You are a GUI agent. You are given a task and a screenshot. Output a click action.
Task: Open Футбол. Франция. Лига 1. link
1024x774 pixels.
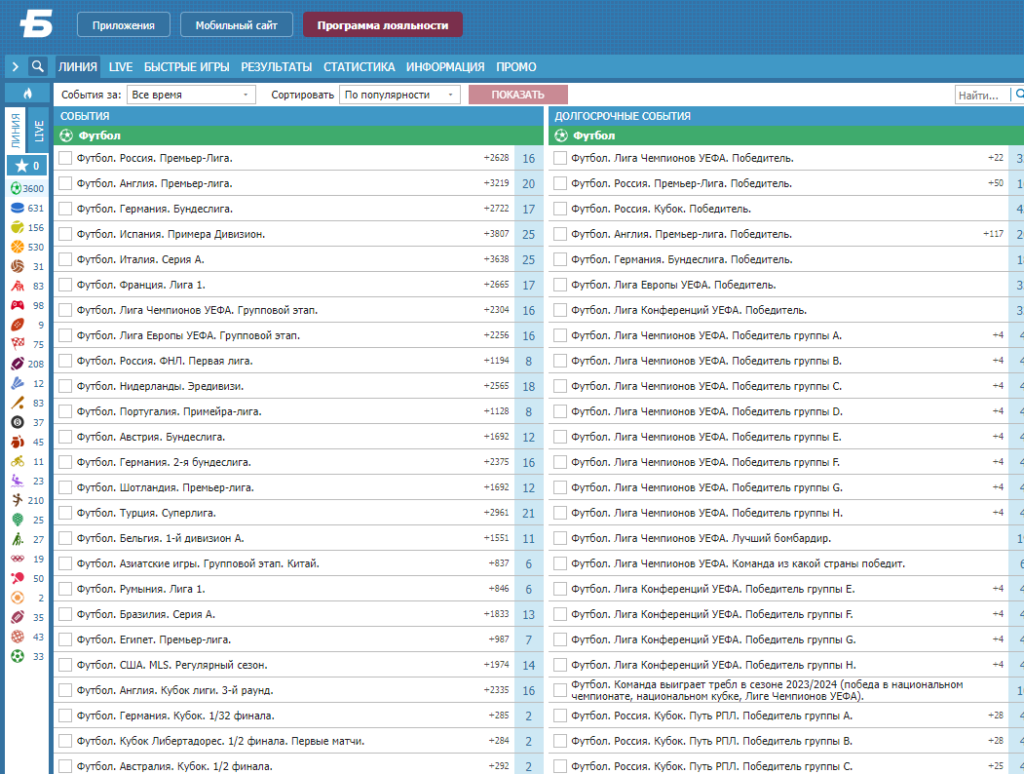point(141,285)
